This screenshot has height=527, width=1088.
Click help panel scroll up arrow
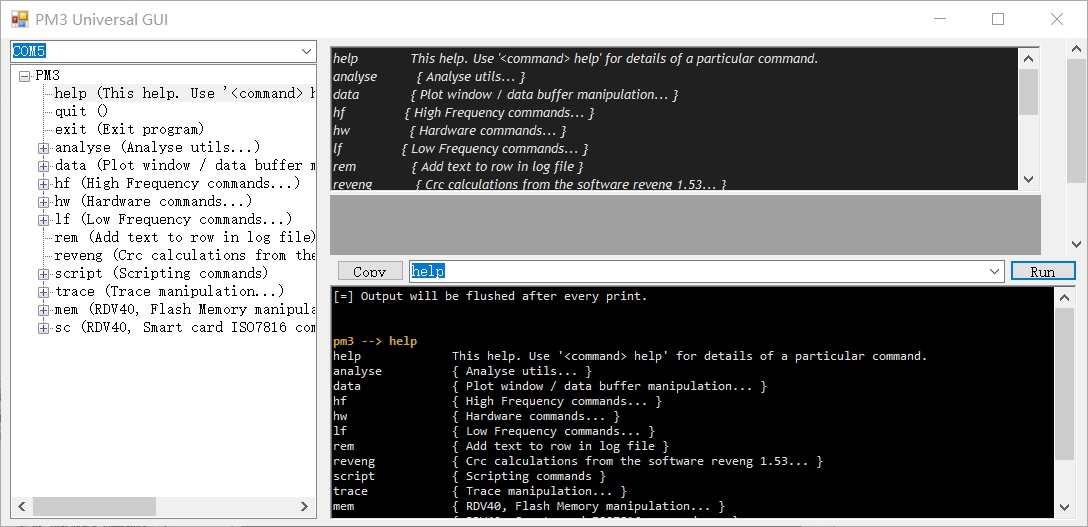[x=1028, y=59]
